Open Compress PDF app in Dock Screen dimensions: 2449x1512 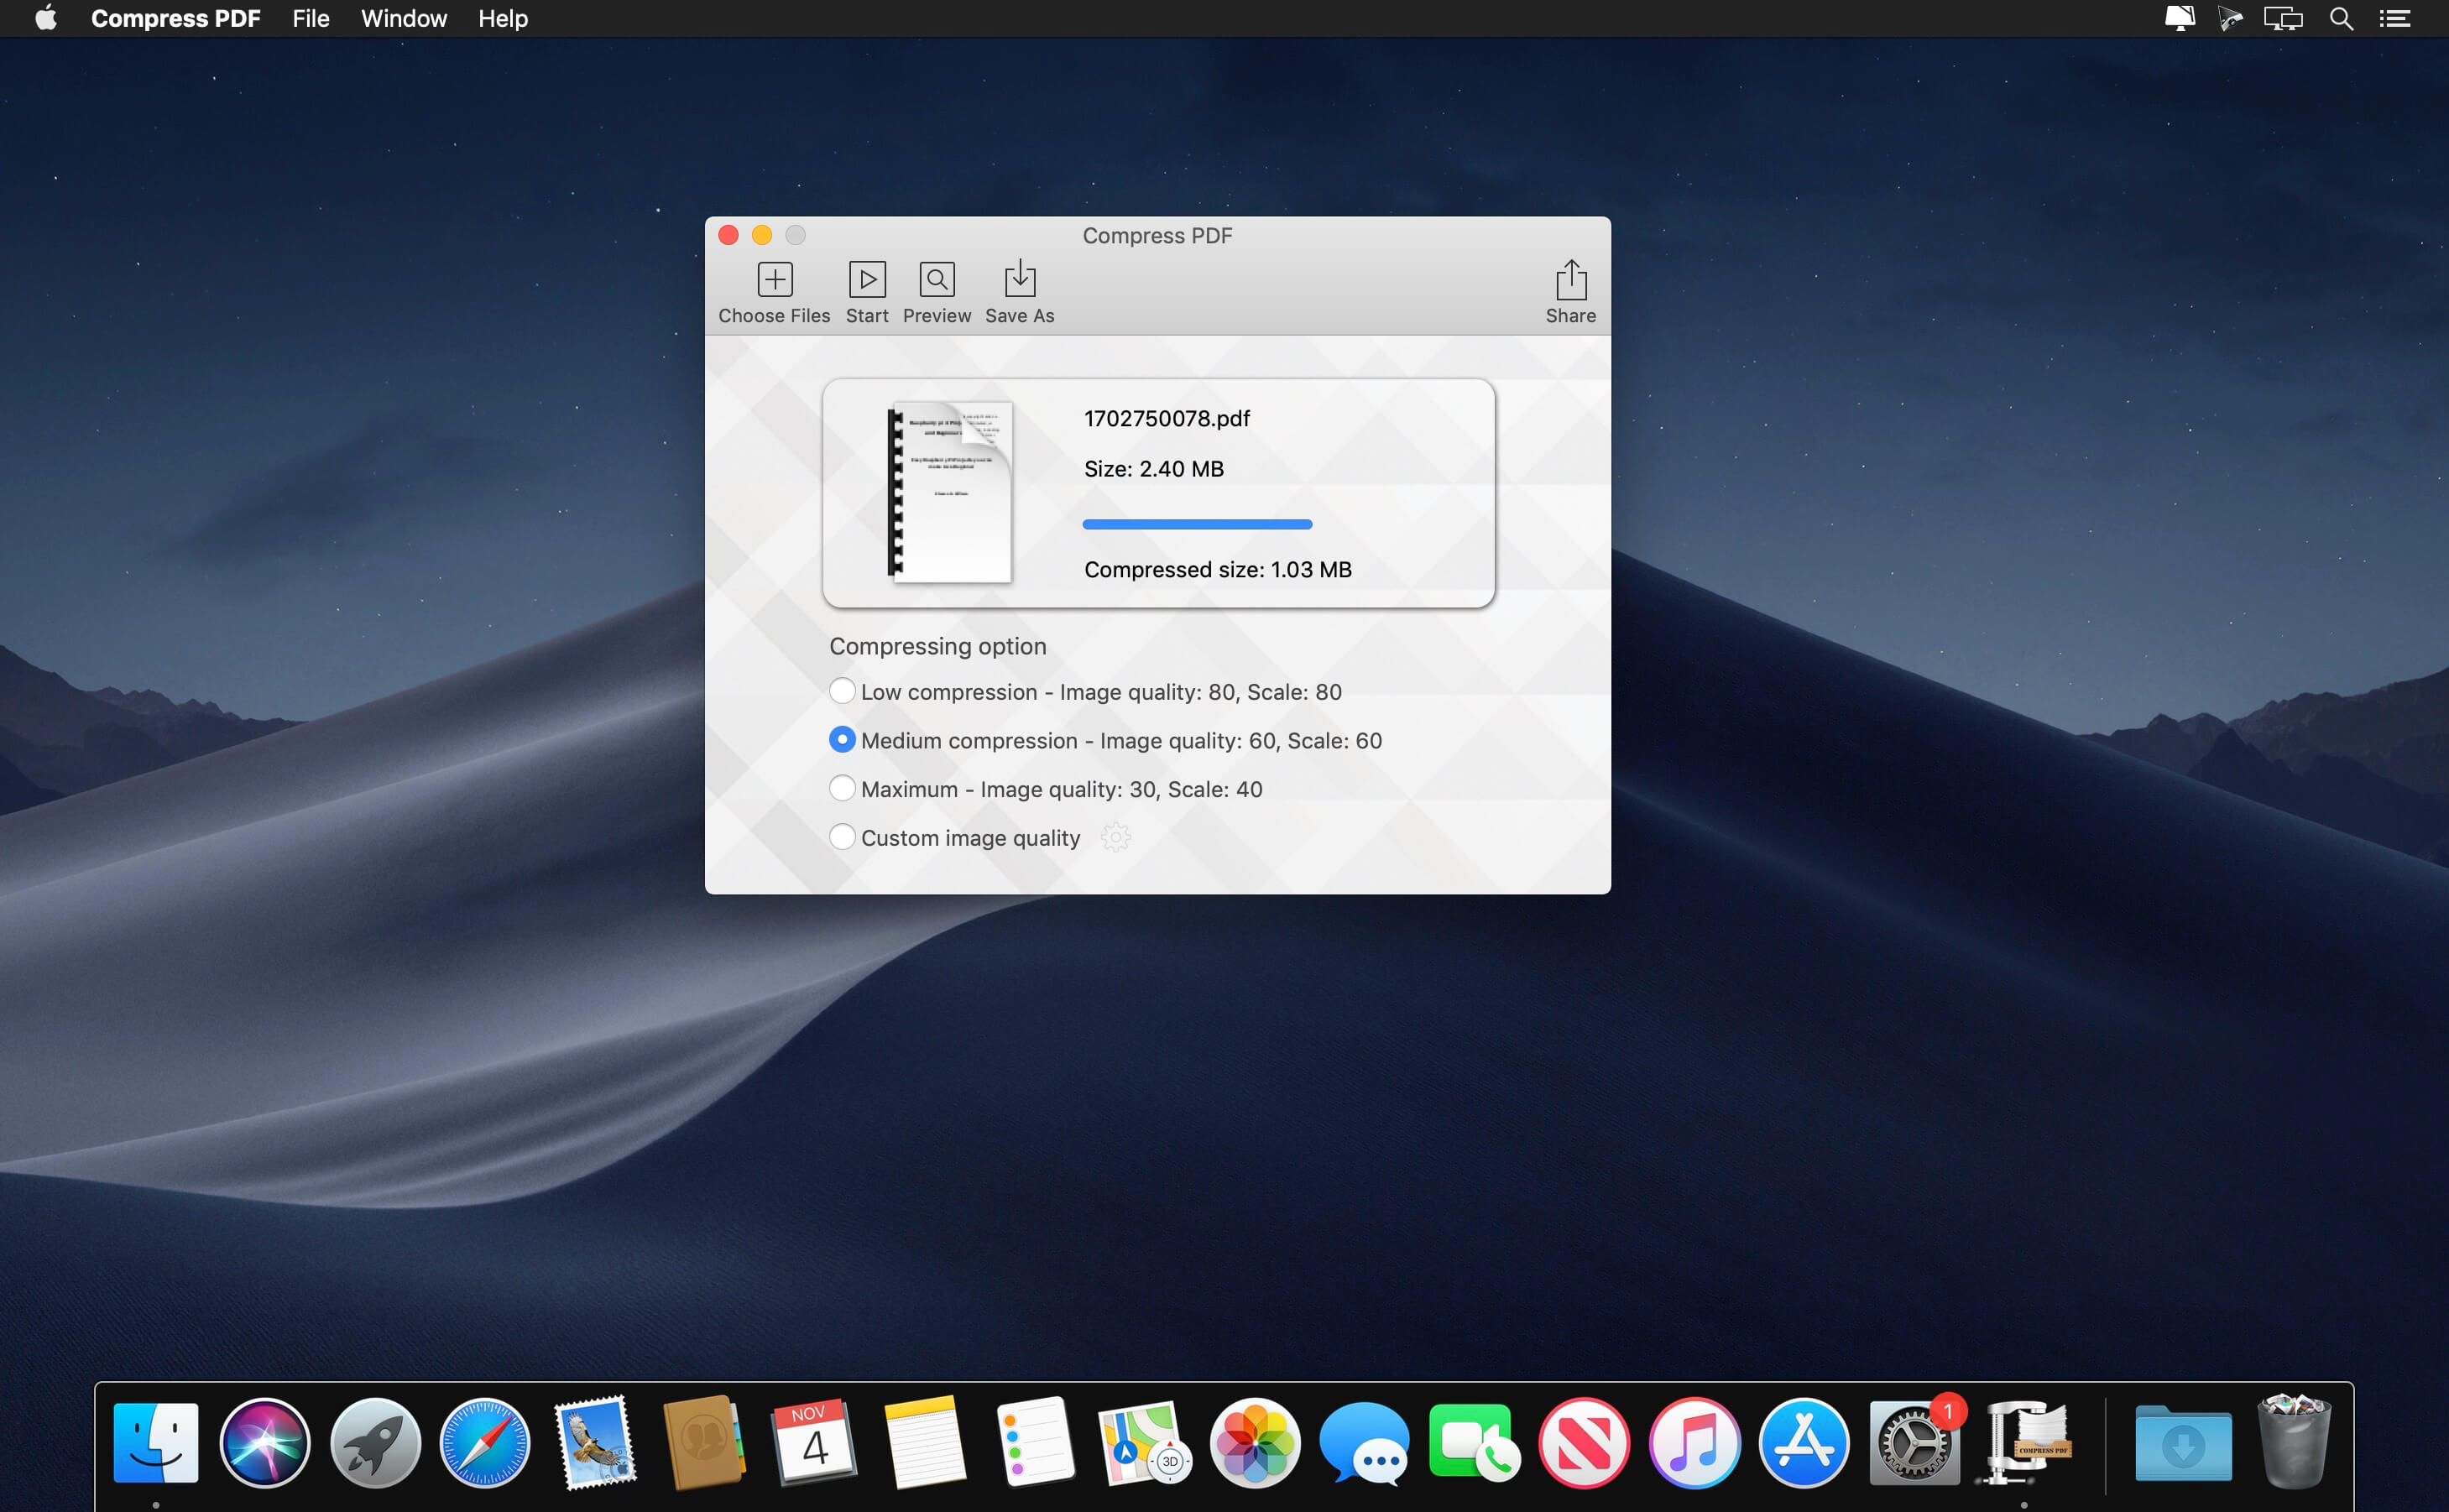pos(2025,1442)
